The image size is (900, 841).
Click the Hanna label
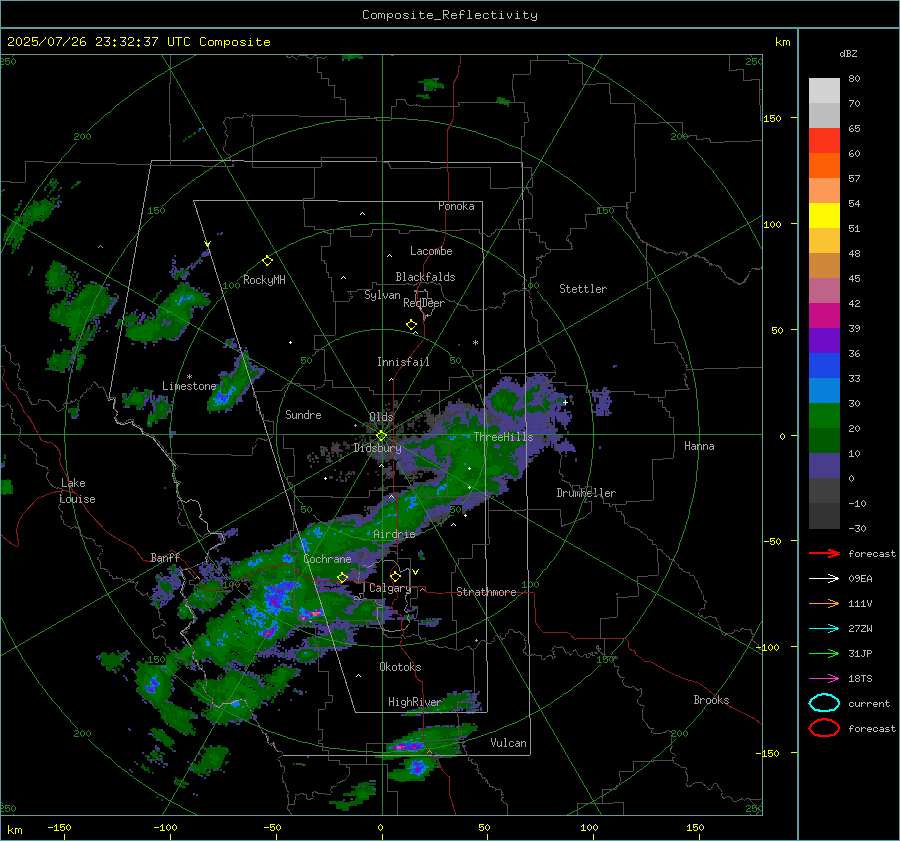coord(699,446)
